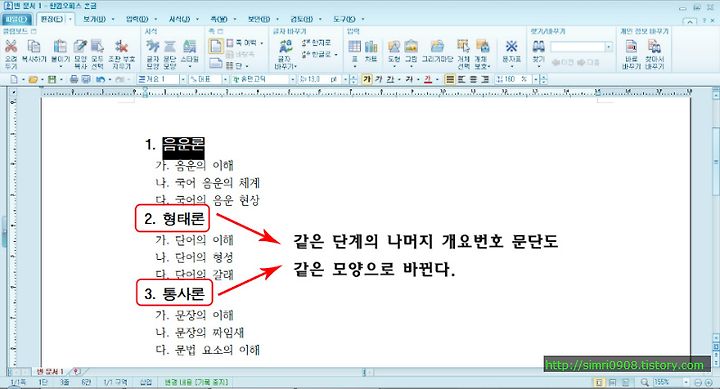Viewport: 720px width, 389px height.
Task: Open the line spacing 160 % dropdown
Action: (x=535, y=79)
